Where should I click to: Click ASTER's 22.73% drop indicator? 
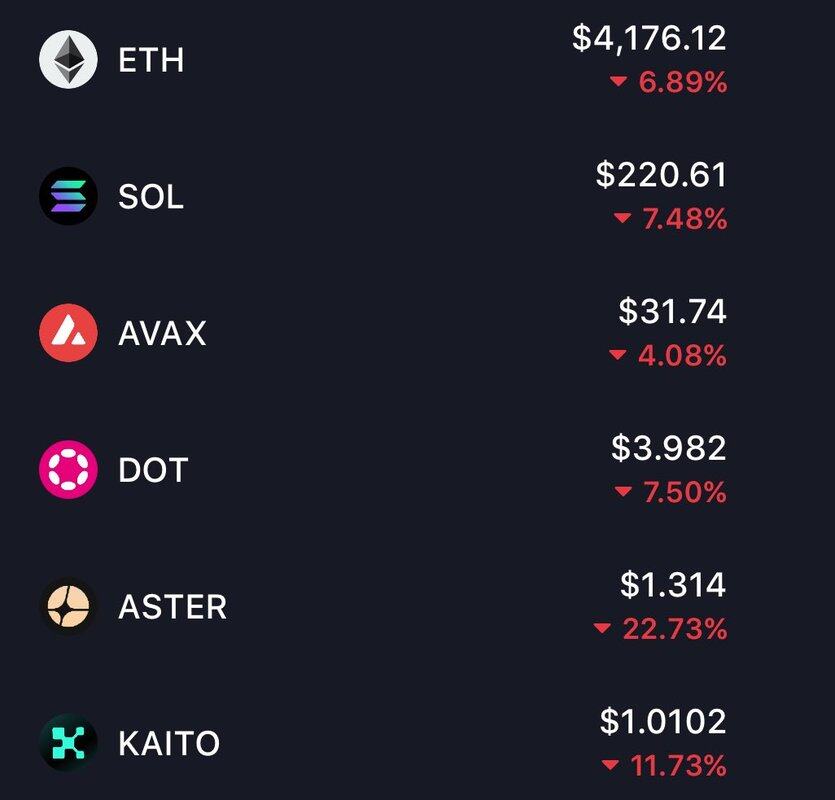(x=660, y=628)
